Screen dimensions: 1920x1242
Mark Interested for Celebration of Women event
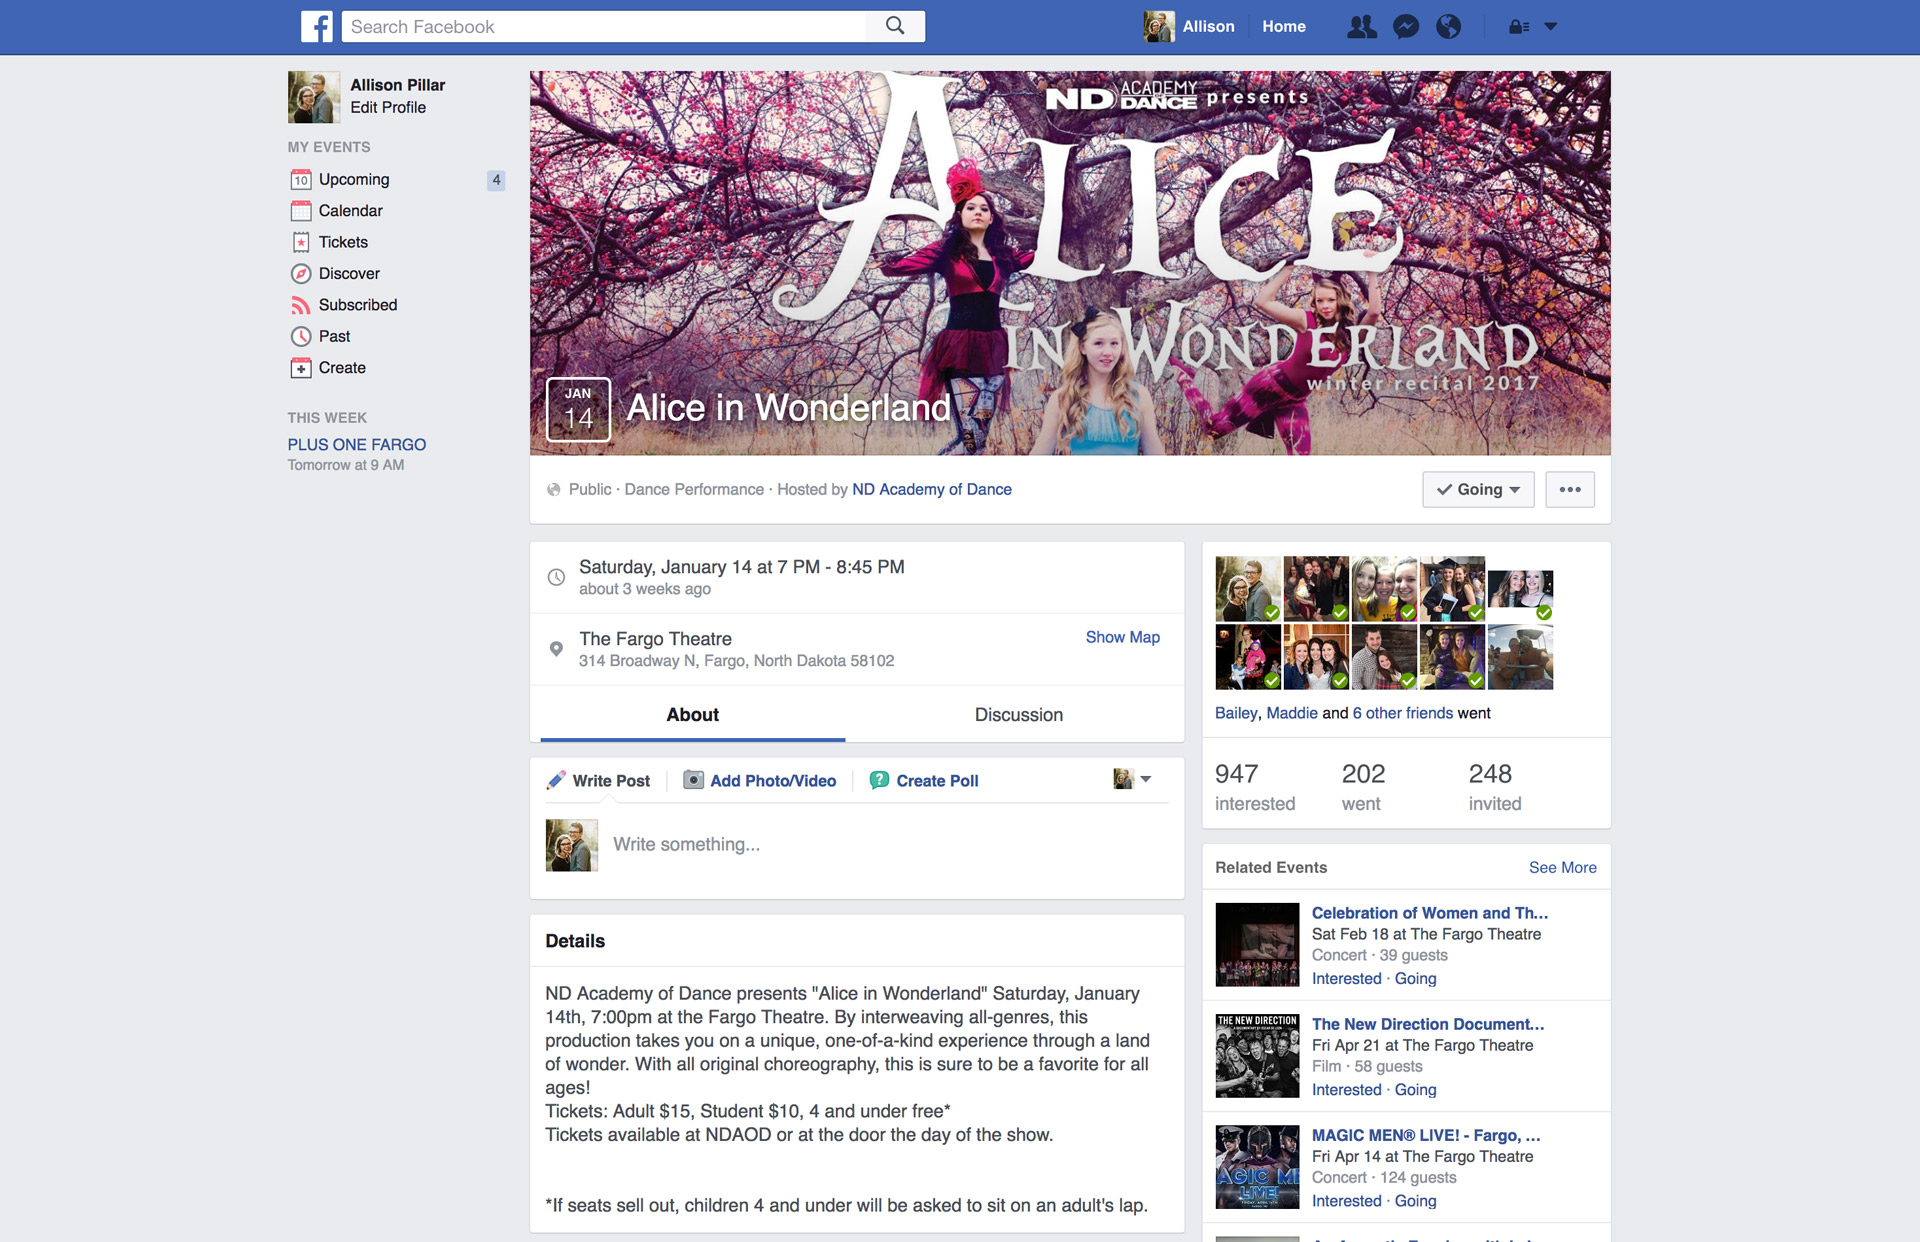tap(1346, 979)
